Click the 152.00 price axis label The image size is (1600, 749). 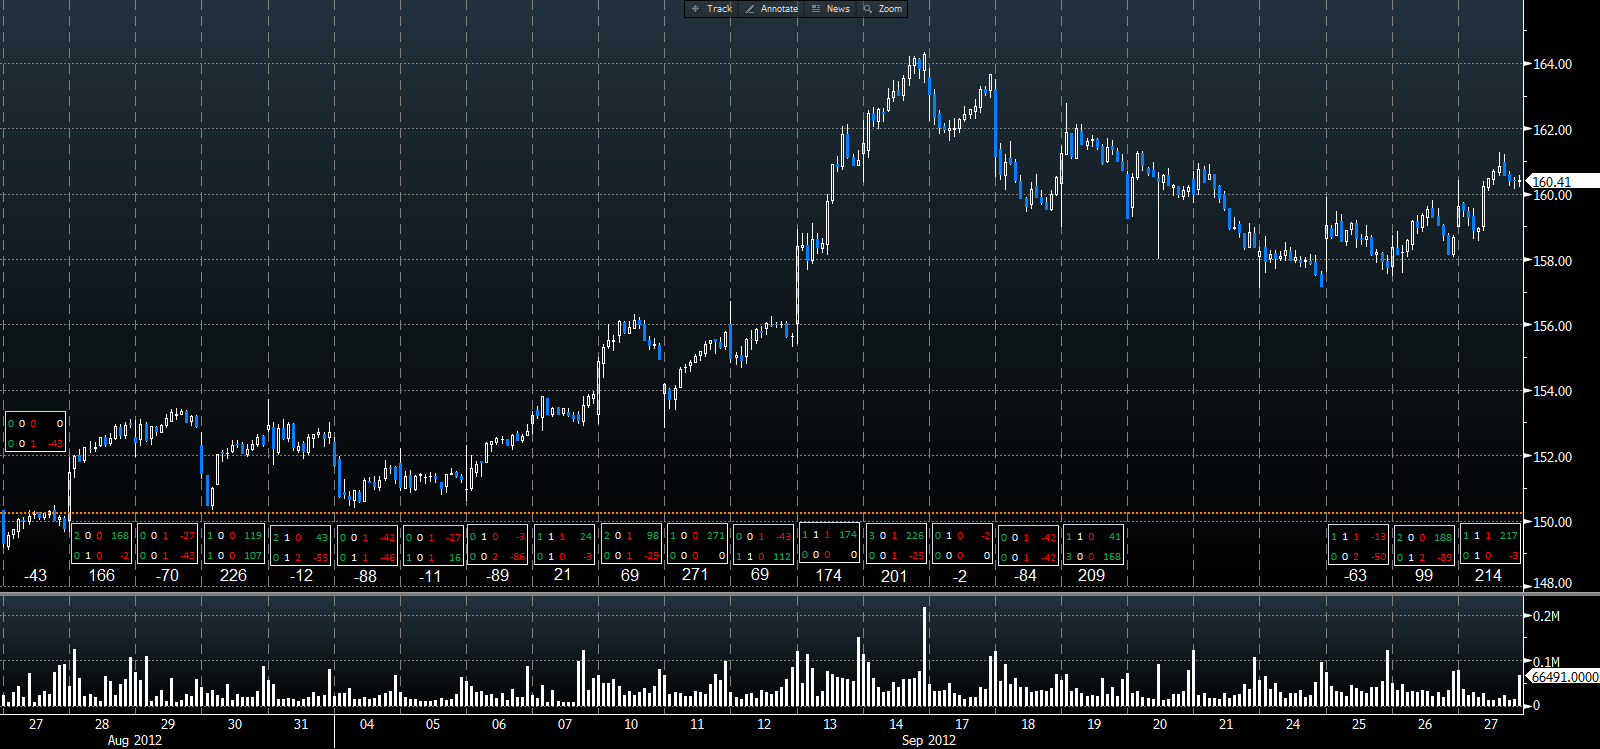(1552, 457)
